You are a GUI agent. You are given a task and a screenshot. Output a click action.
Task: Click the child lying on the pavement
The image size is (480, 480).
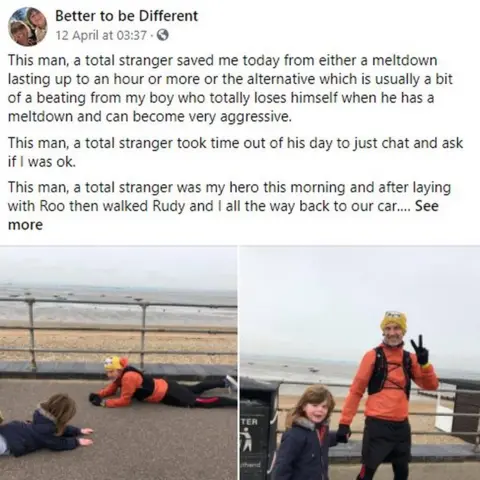tap(45, 425)
